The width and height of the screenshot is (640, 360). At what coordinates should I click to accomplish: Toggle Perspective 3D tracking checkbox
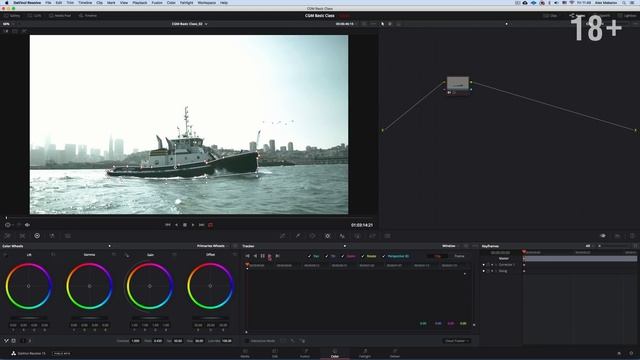point(384,256)
